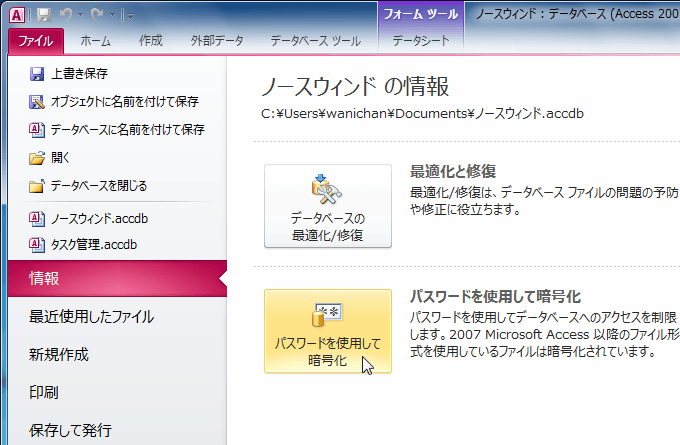The height and width of the screenshot is (445, 680).
Task: Click the ノースウィンド の情報 heading
Action: point(355,86)
